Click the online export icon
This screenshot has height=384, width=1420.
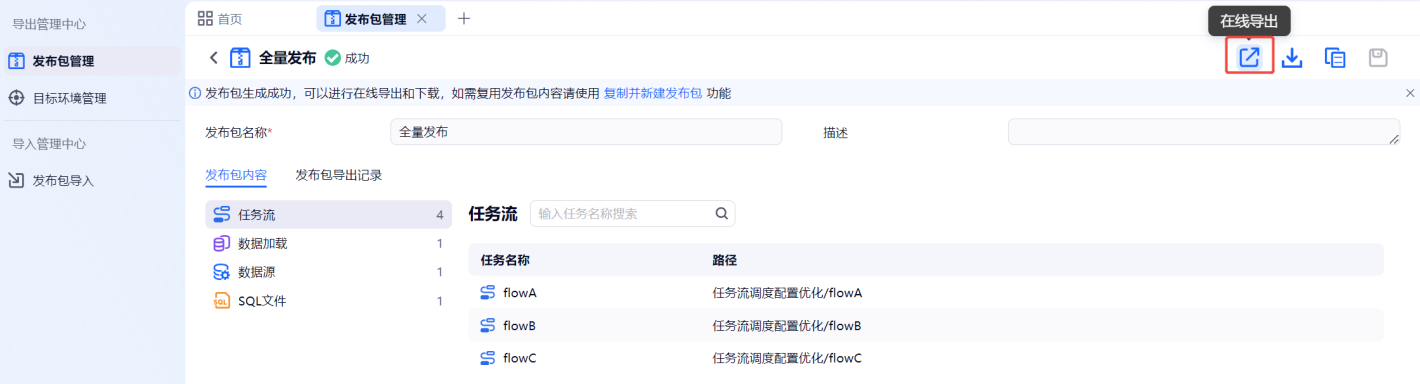pos(1249,57)
